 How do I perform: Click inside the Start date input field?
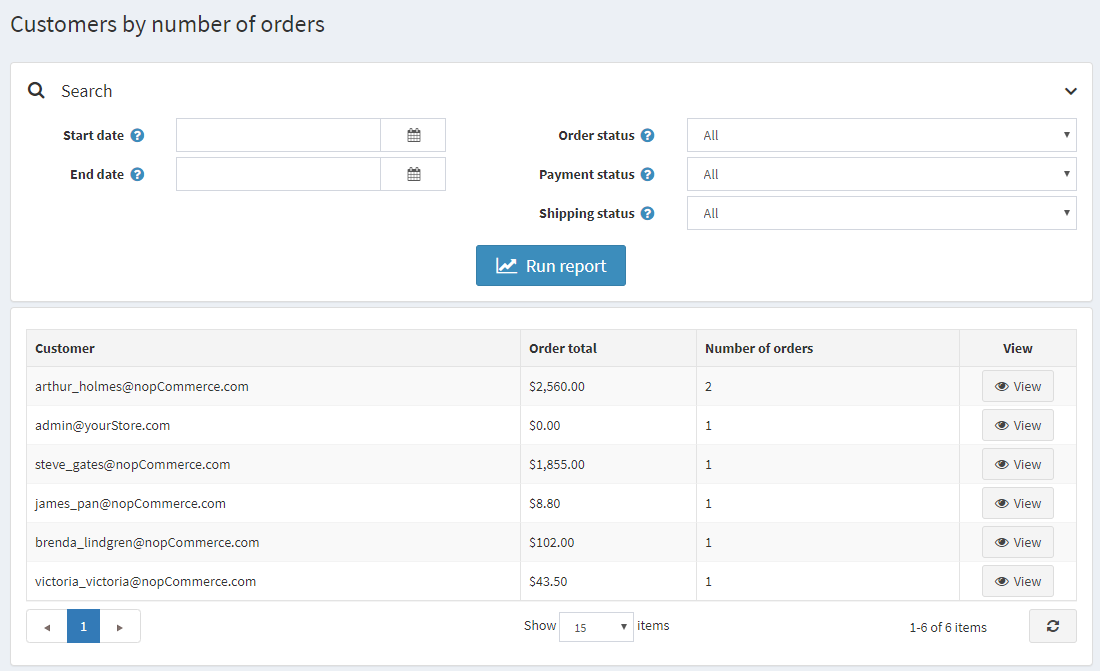coord(278,135)
